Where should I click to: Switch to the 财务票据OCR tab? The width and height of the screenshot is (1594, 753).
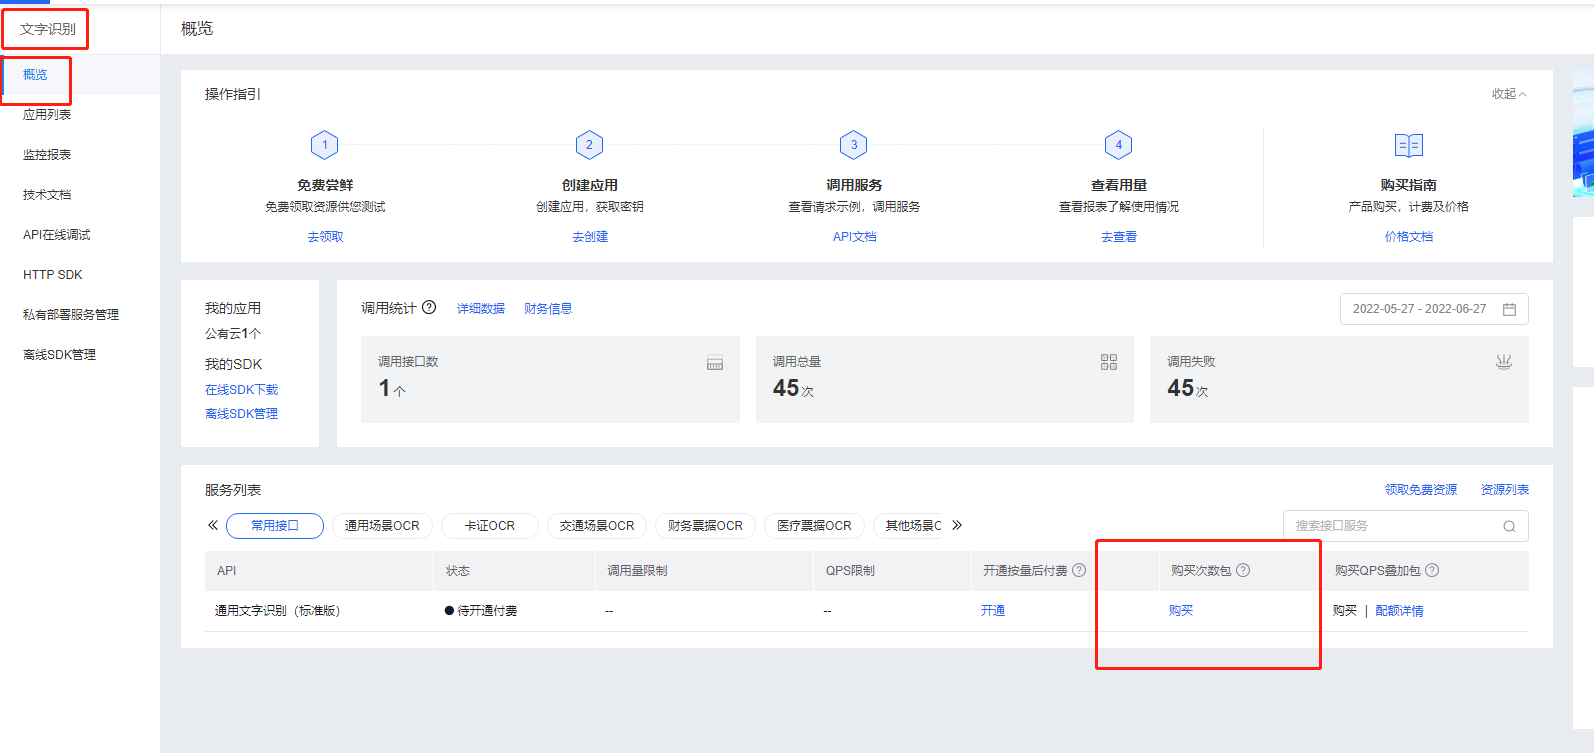point(705,526)
